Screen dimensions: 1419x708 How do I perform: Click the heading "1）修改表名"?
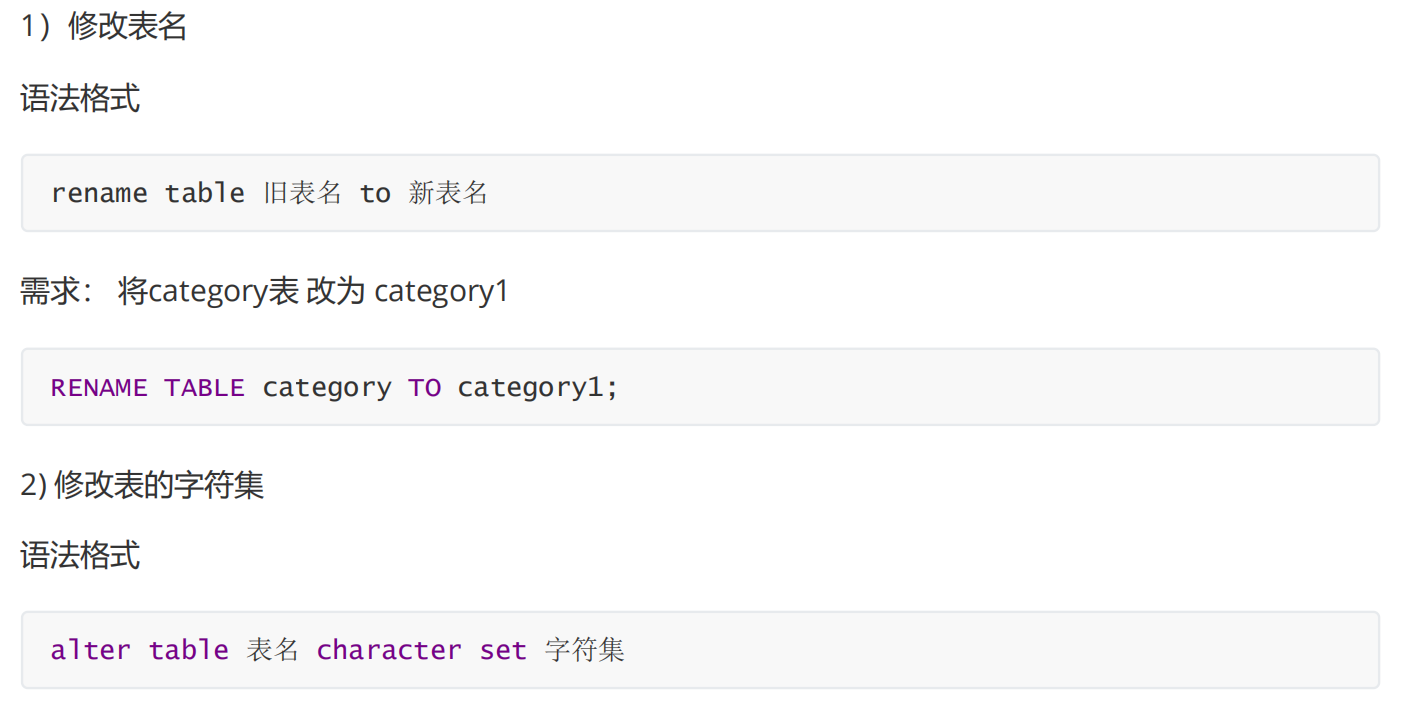pos(104,27)
